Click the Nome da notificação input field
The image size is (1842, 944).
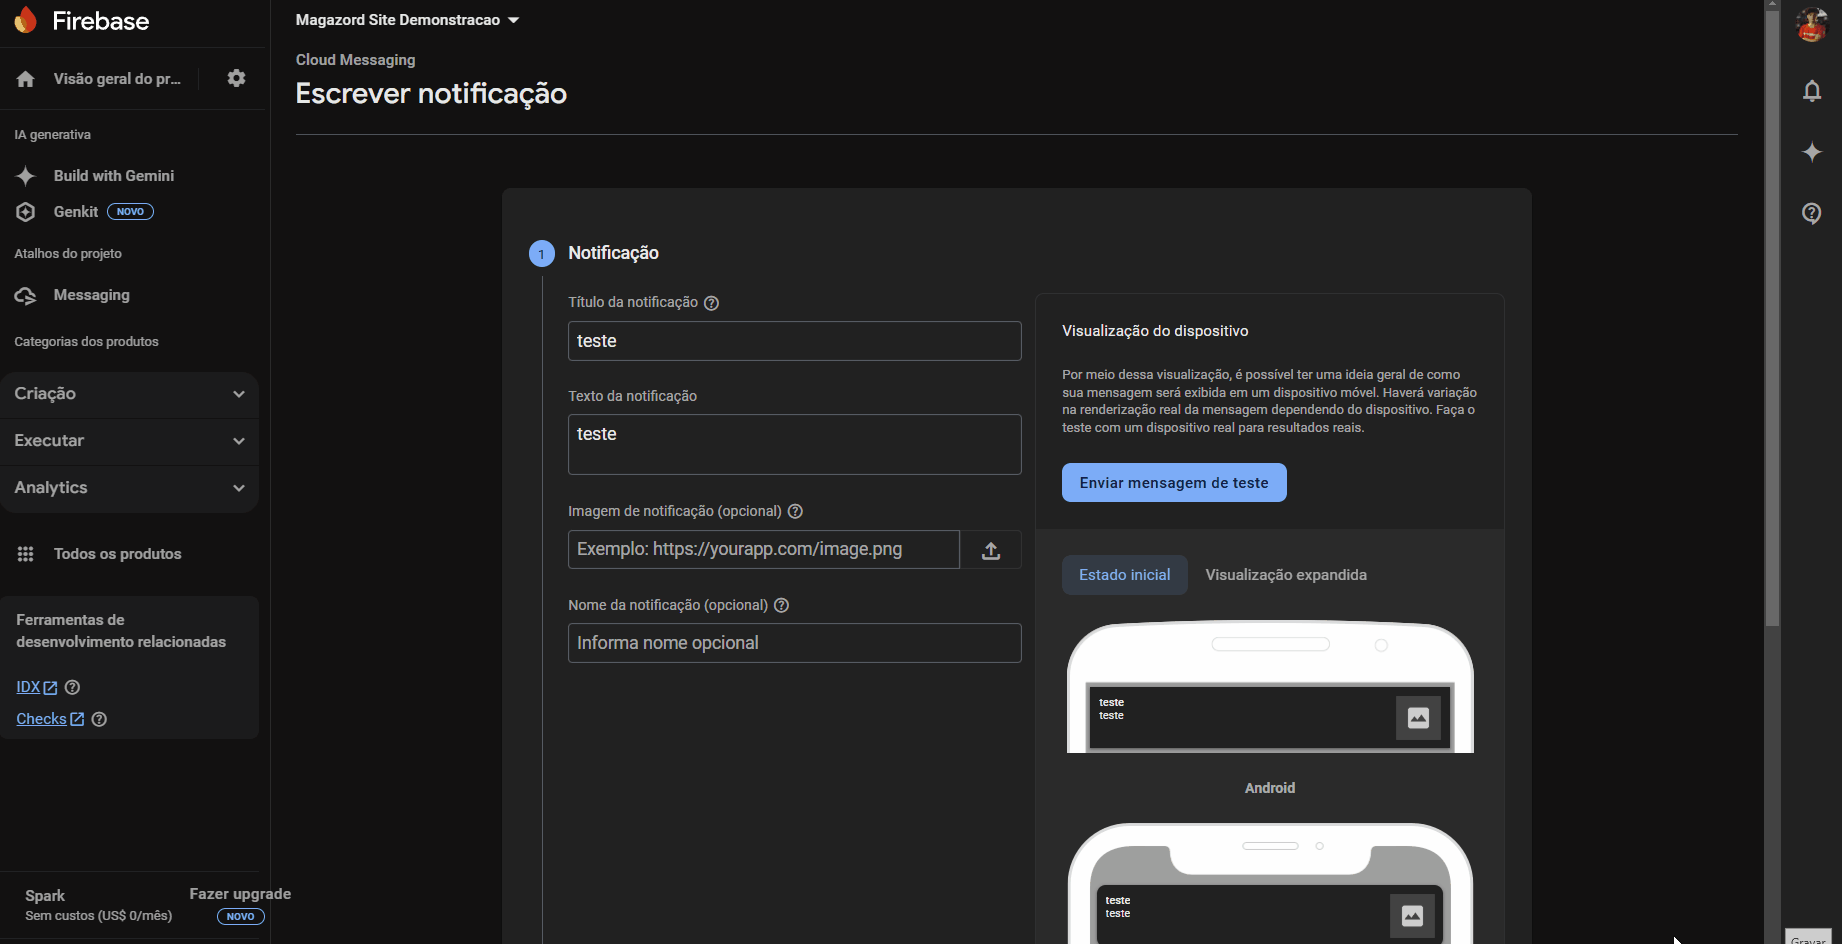coord(795,643)
